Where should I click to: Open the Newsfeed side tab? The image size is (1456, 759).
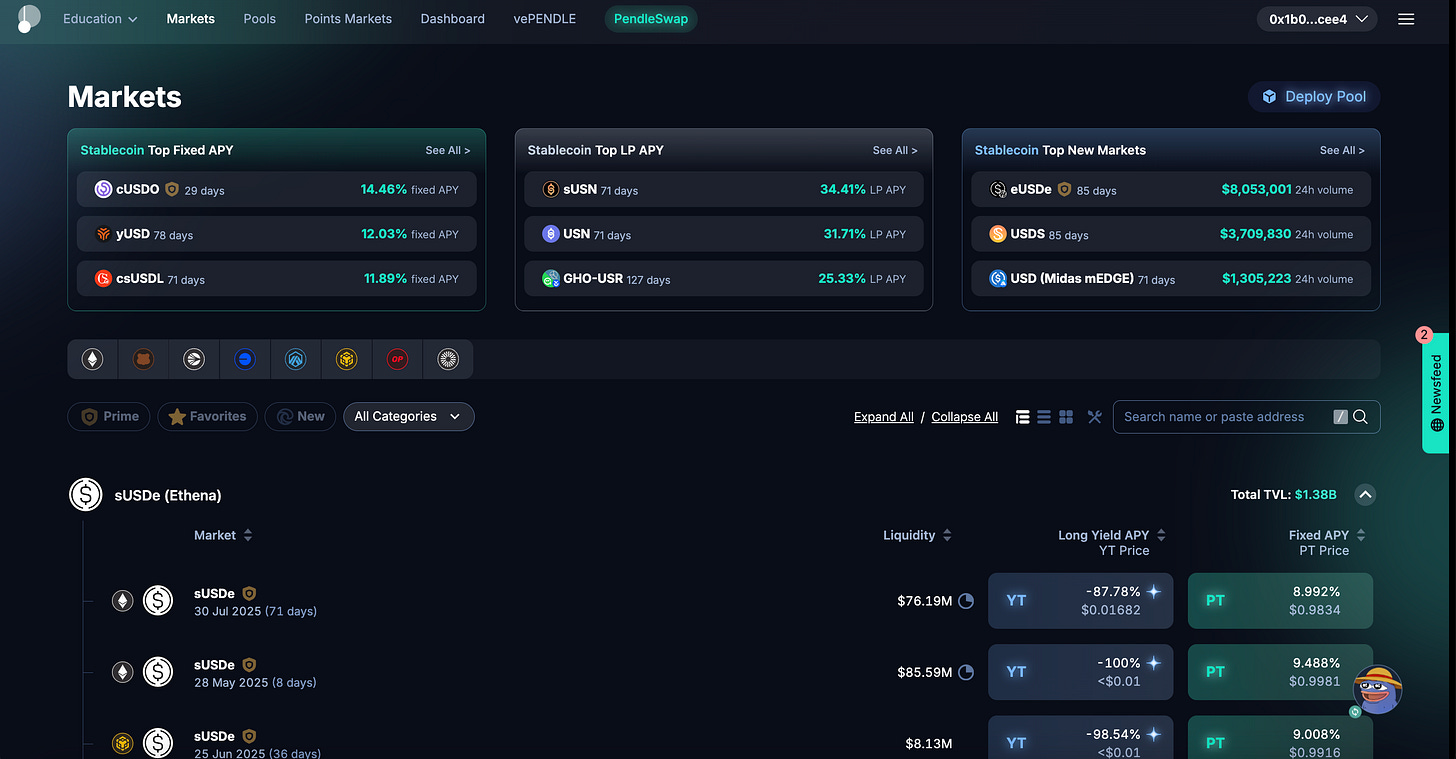[x=1436, y=392]
